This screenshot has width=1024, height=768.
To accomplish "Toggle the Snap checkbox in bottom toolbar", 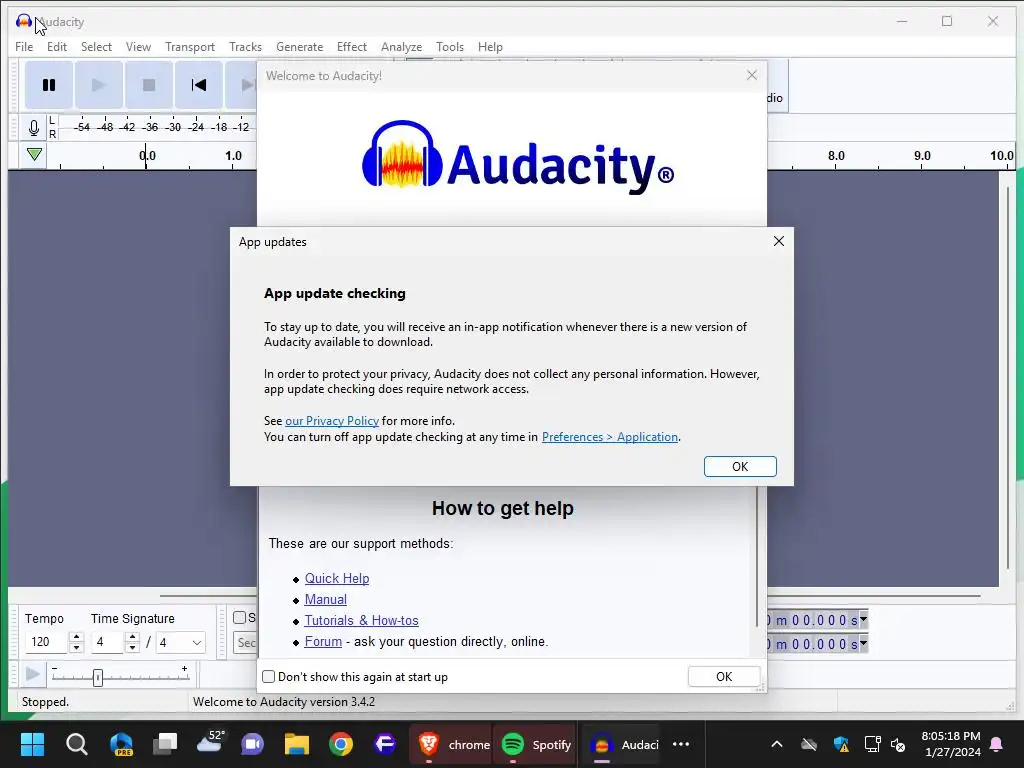I will click(x=240, y=618).
